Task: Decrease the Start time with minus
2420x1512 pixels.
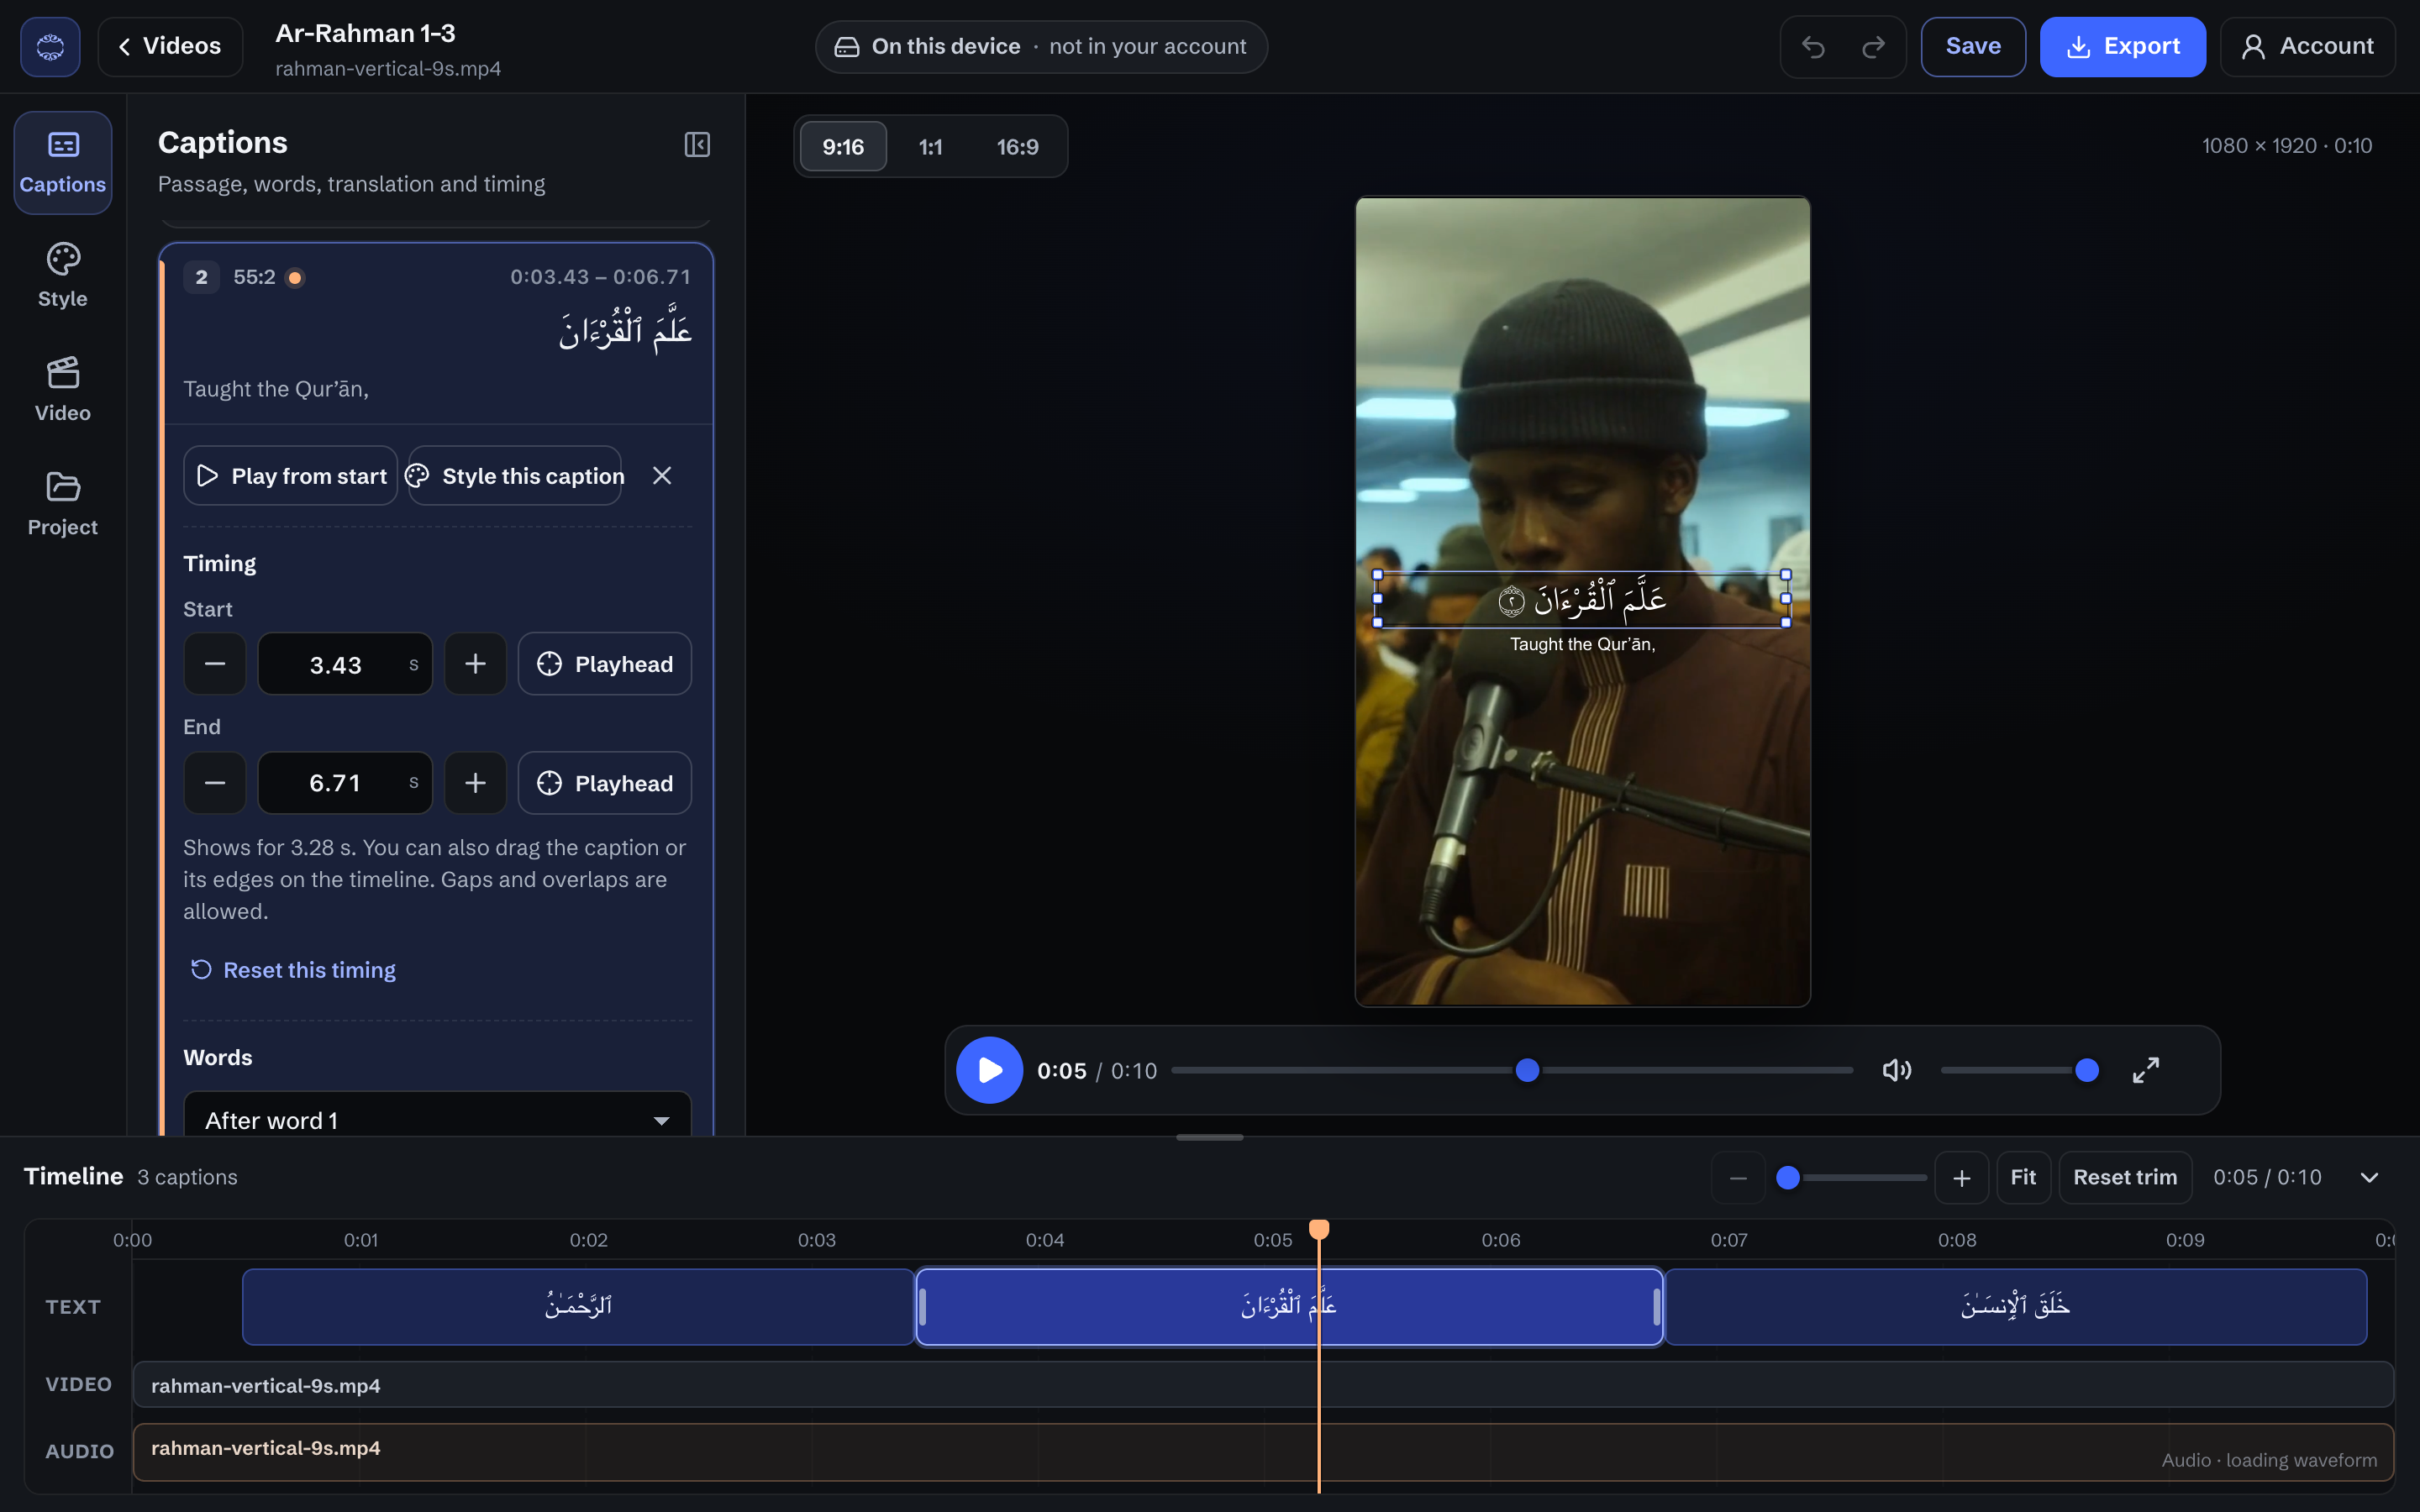Action: (215, 664)
